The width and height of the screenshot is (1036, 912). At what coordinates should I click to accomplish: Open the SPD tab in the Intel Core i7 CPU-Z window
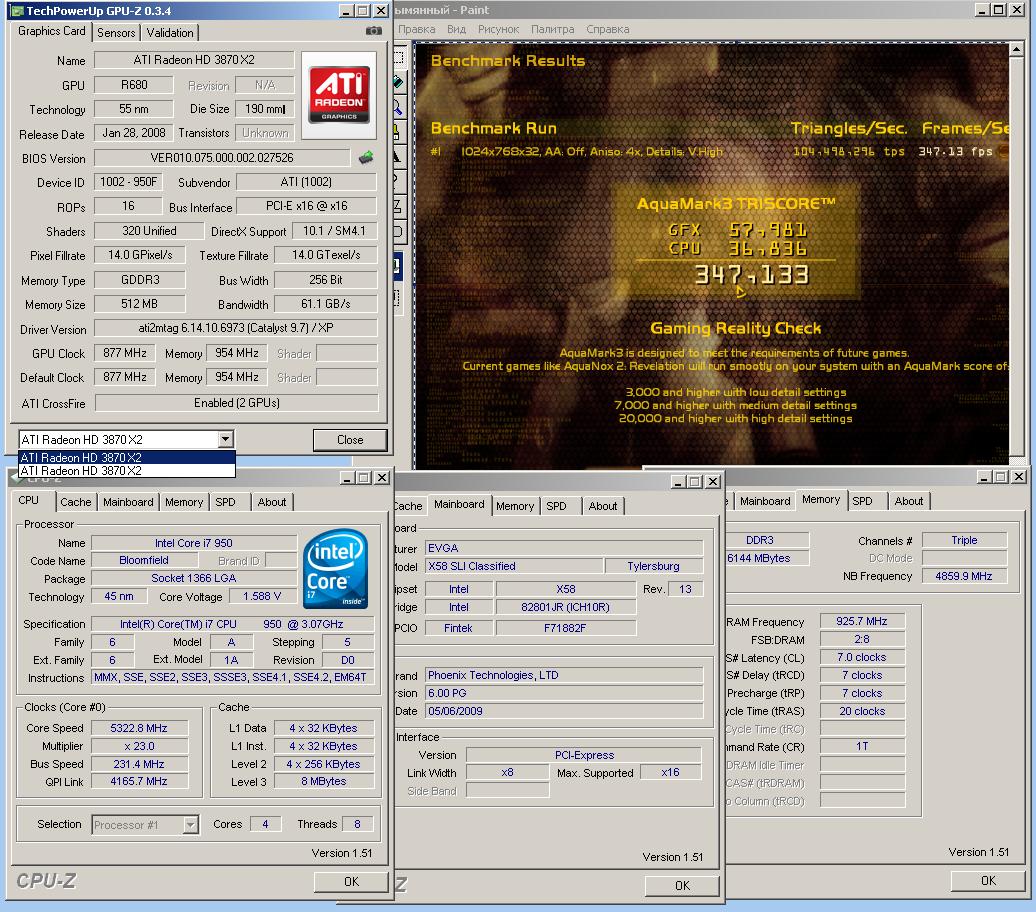(225, 502)
